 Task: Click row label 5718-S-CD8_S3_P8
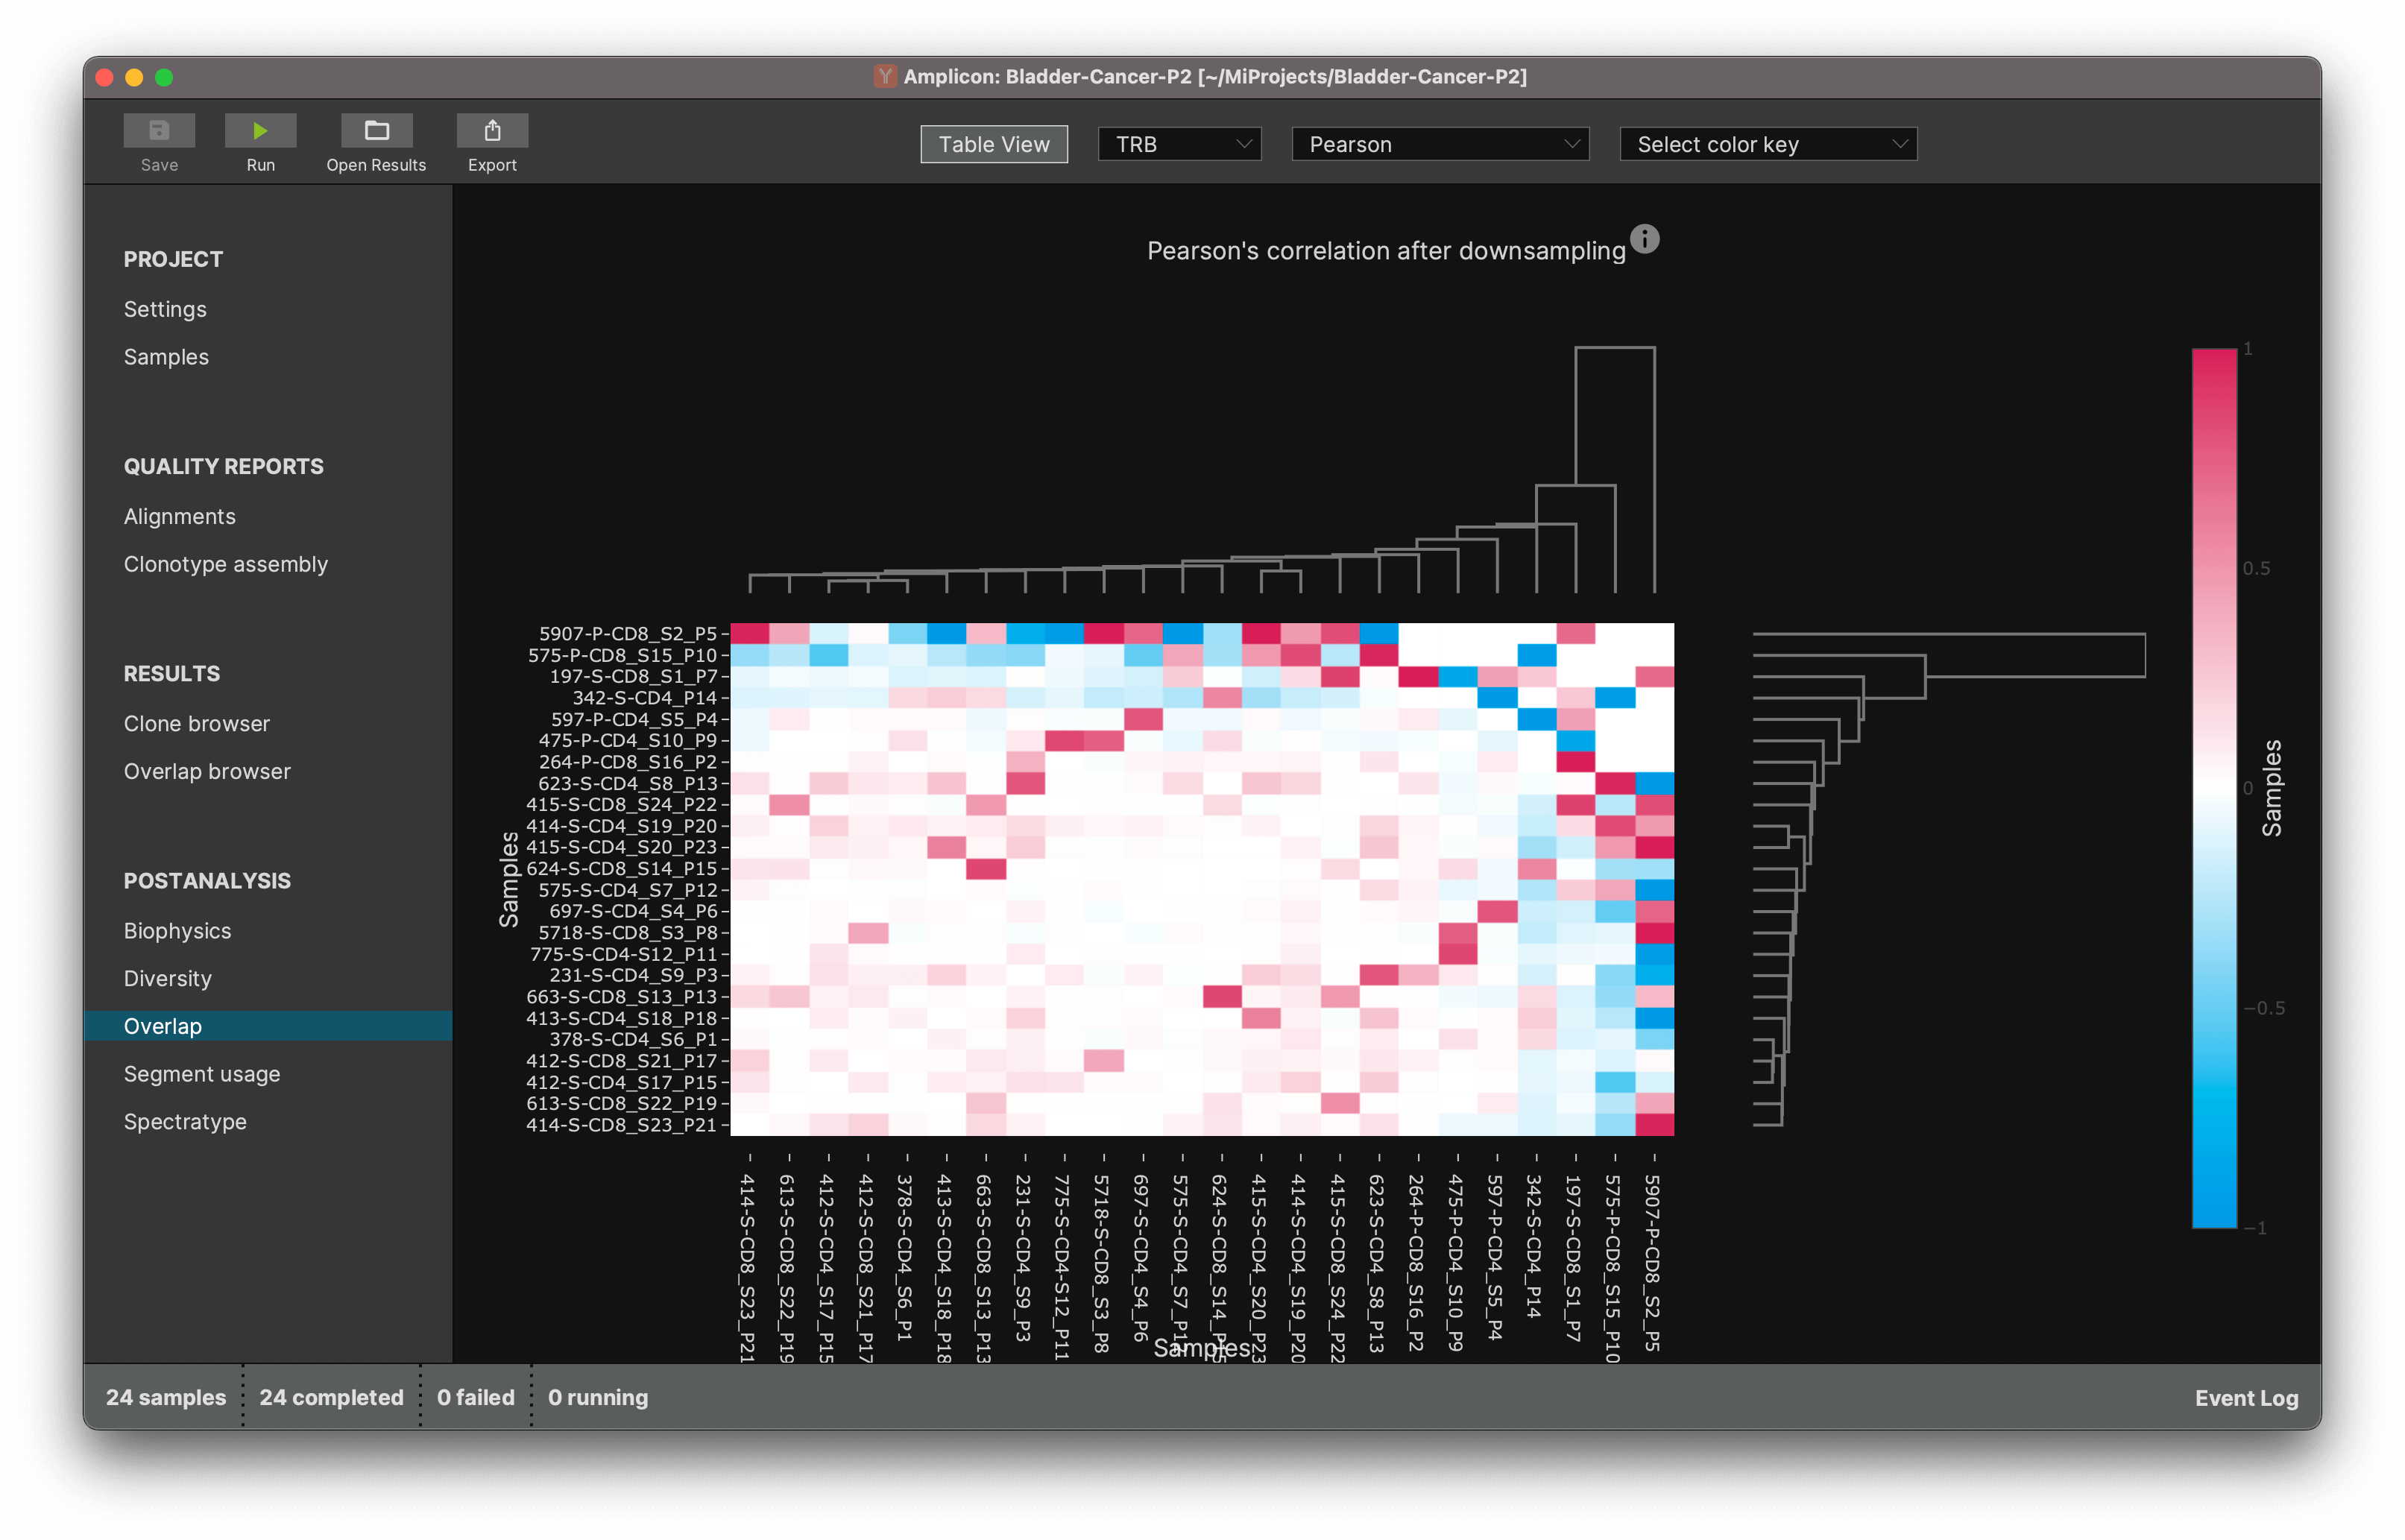[x=628, y=933]
